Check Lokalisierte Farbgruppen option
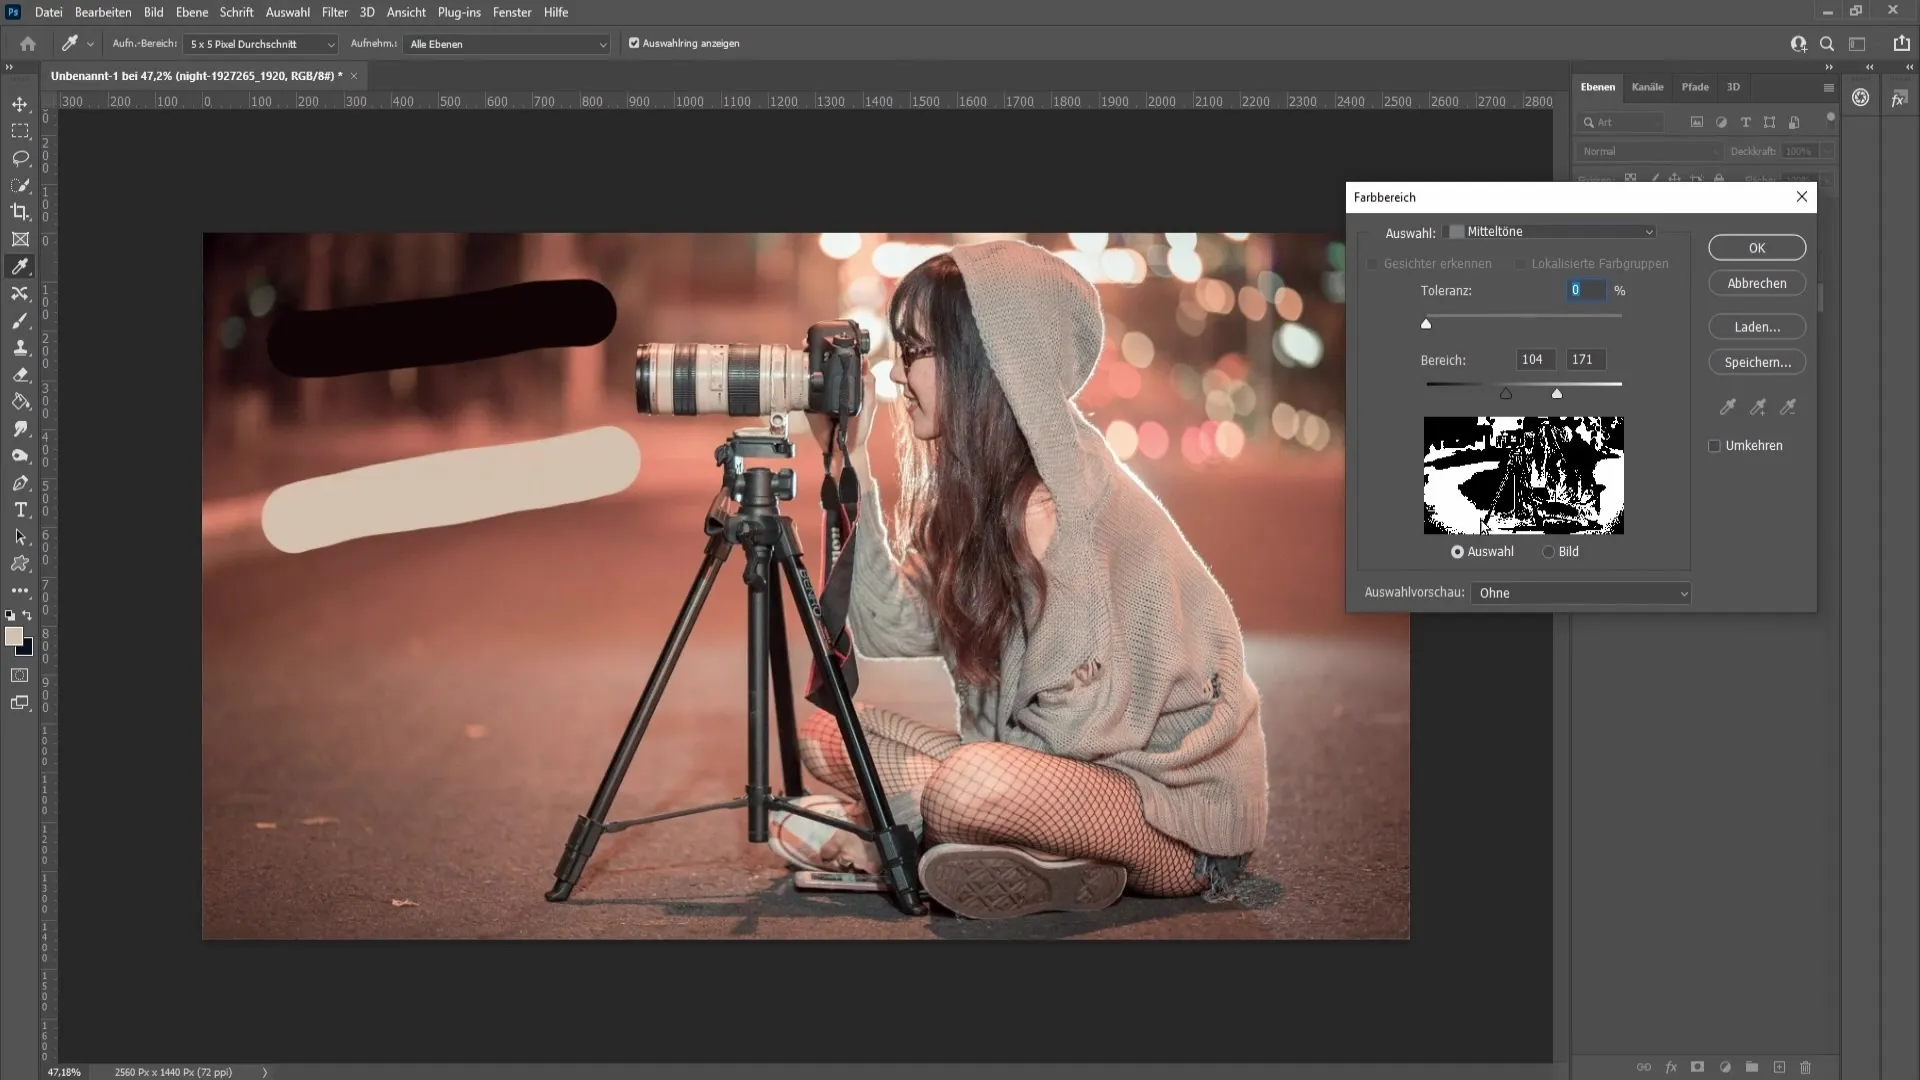Screen dimensions: 1920x1080 point(1521,264)
